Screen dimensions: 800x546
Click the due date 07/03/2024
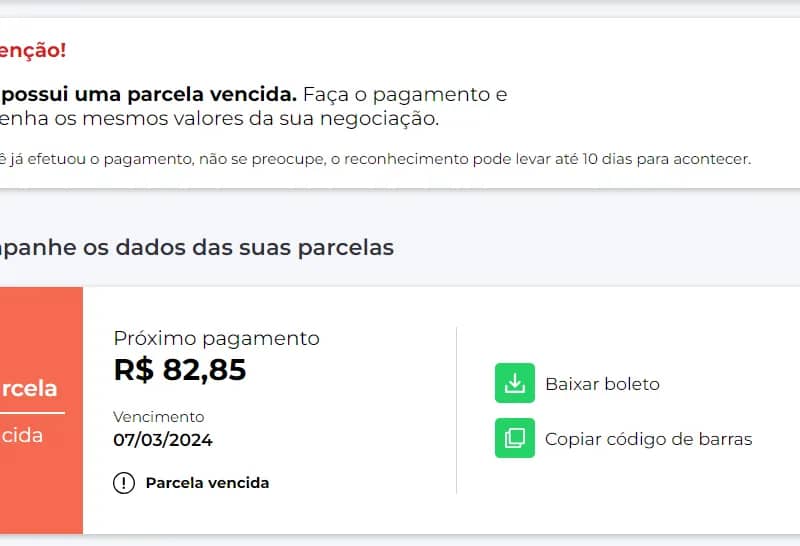pyautogui.click(x=163, y=440)
